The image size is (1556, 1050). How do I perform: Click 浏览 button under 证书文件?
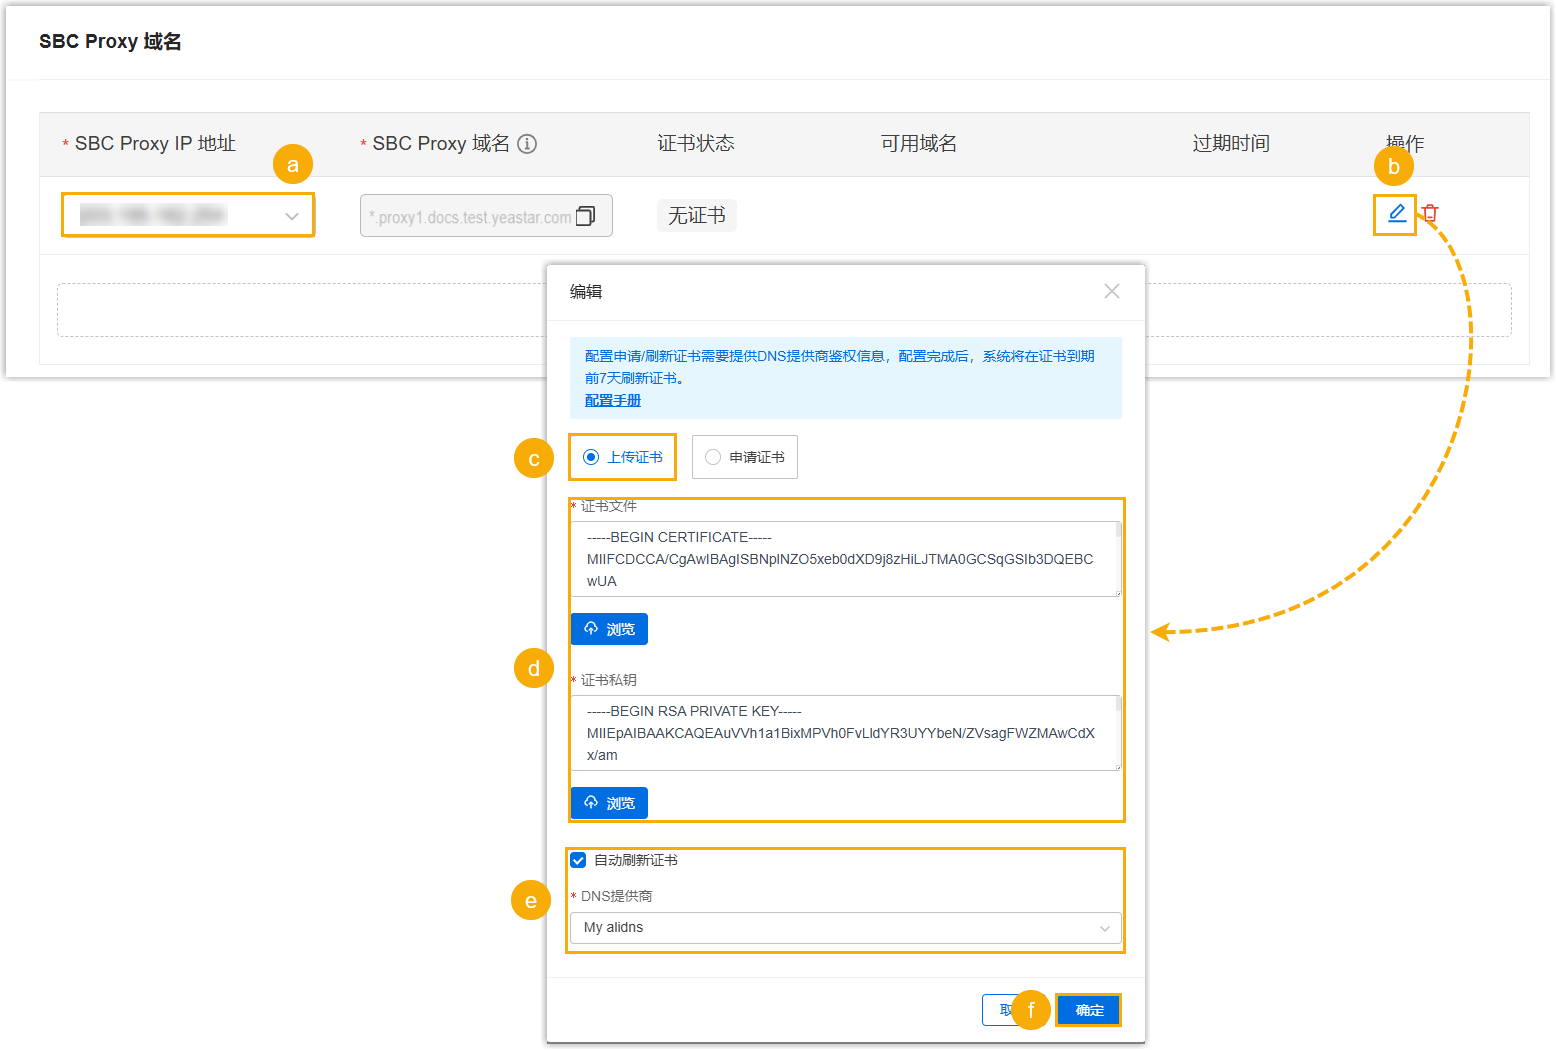coord(609,629)
